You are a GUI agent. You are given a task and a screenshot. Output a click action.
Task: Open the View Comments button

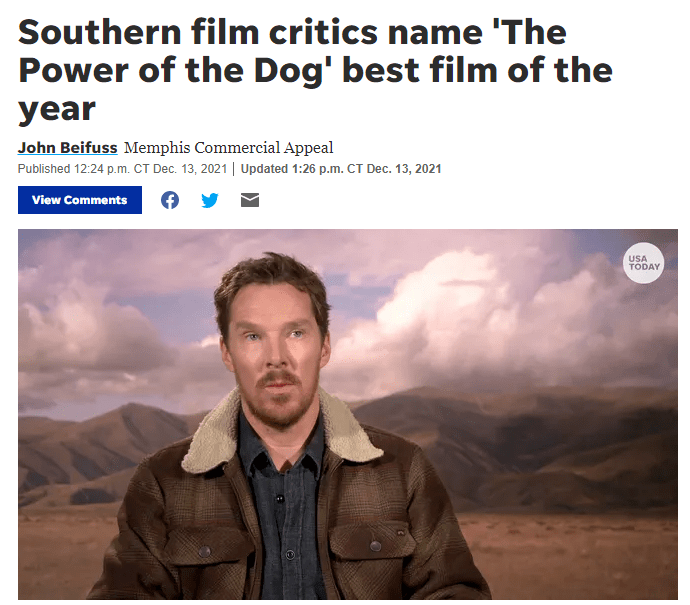pyautogui.click(x=80, y=200)
